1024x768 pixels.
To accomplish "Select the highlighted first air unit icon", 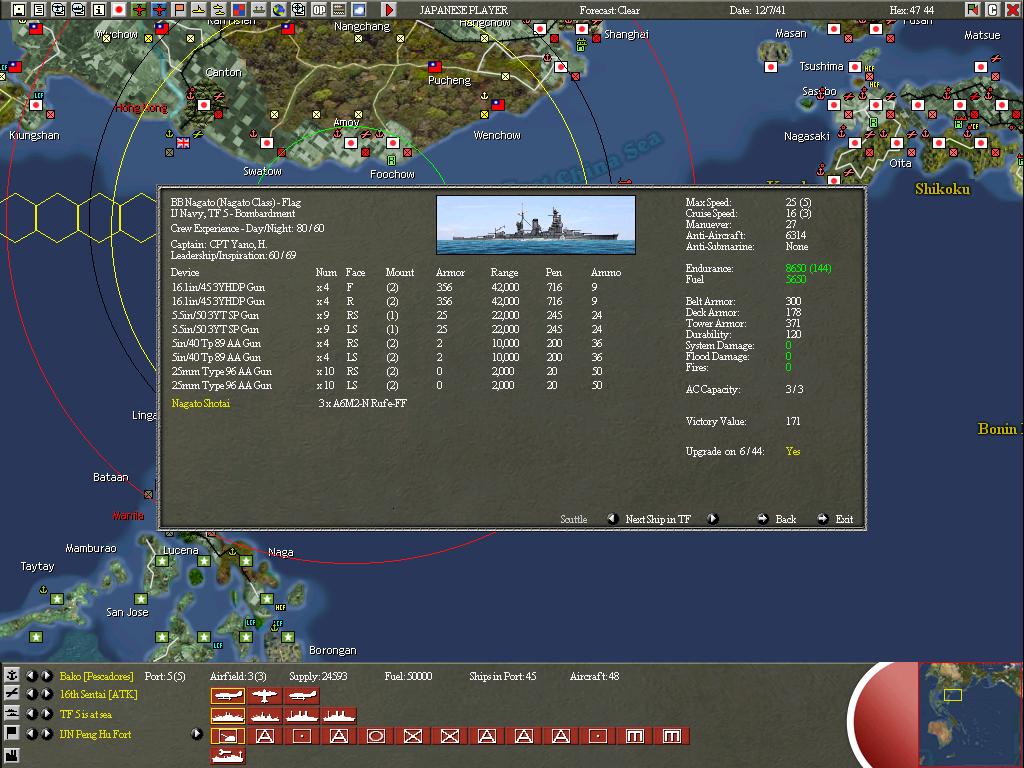I will click(228, 696).
